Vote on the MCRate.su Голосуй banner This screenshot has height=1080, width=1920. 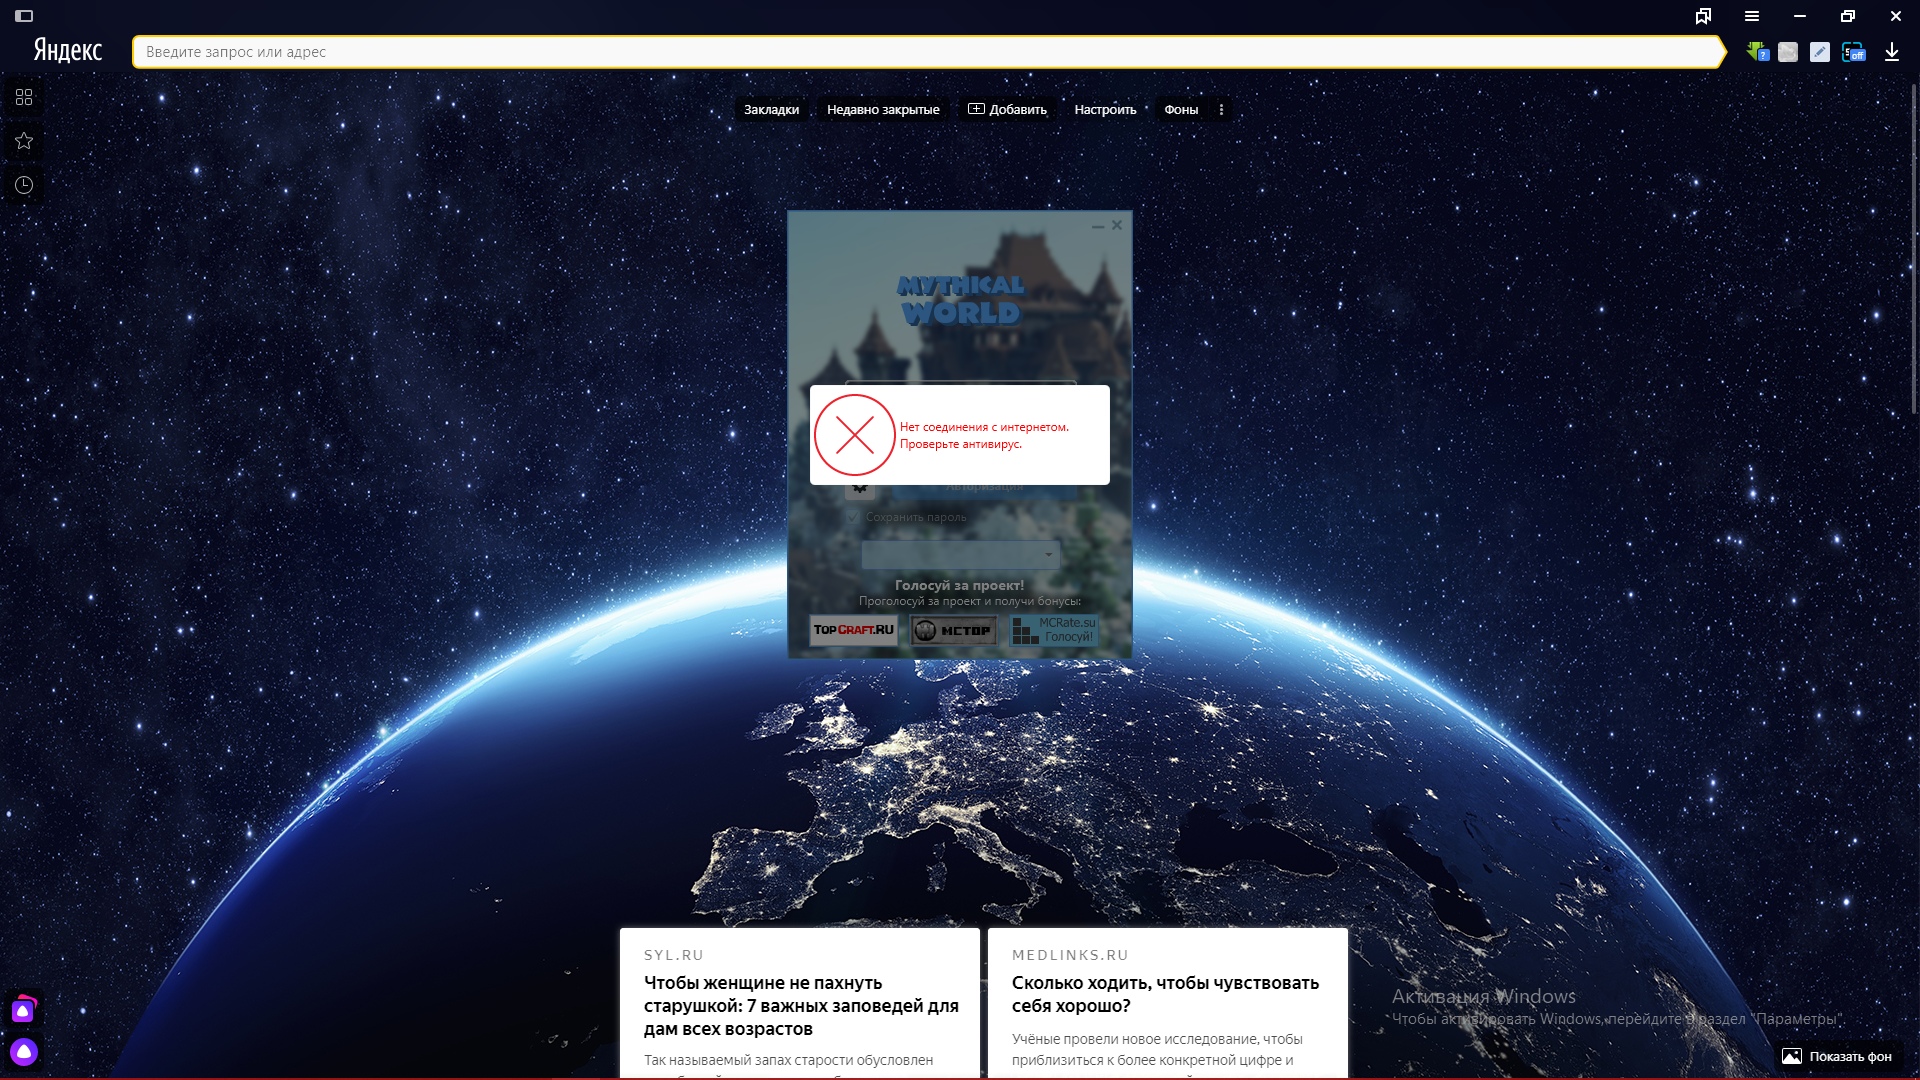(1054, 630)
